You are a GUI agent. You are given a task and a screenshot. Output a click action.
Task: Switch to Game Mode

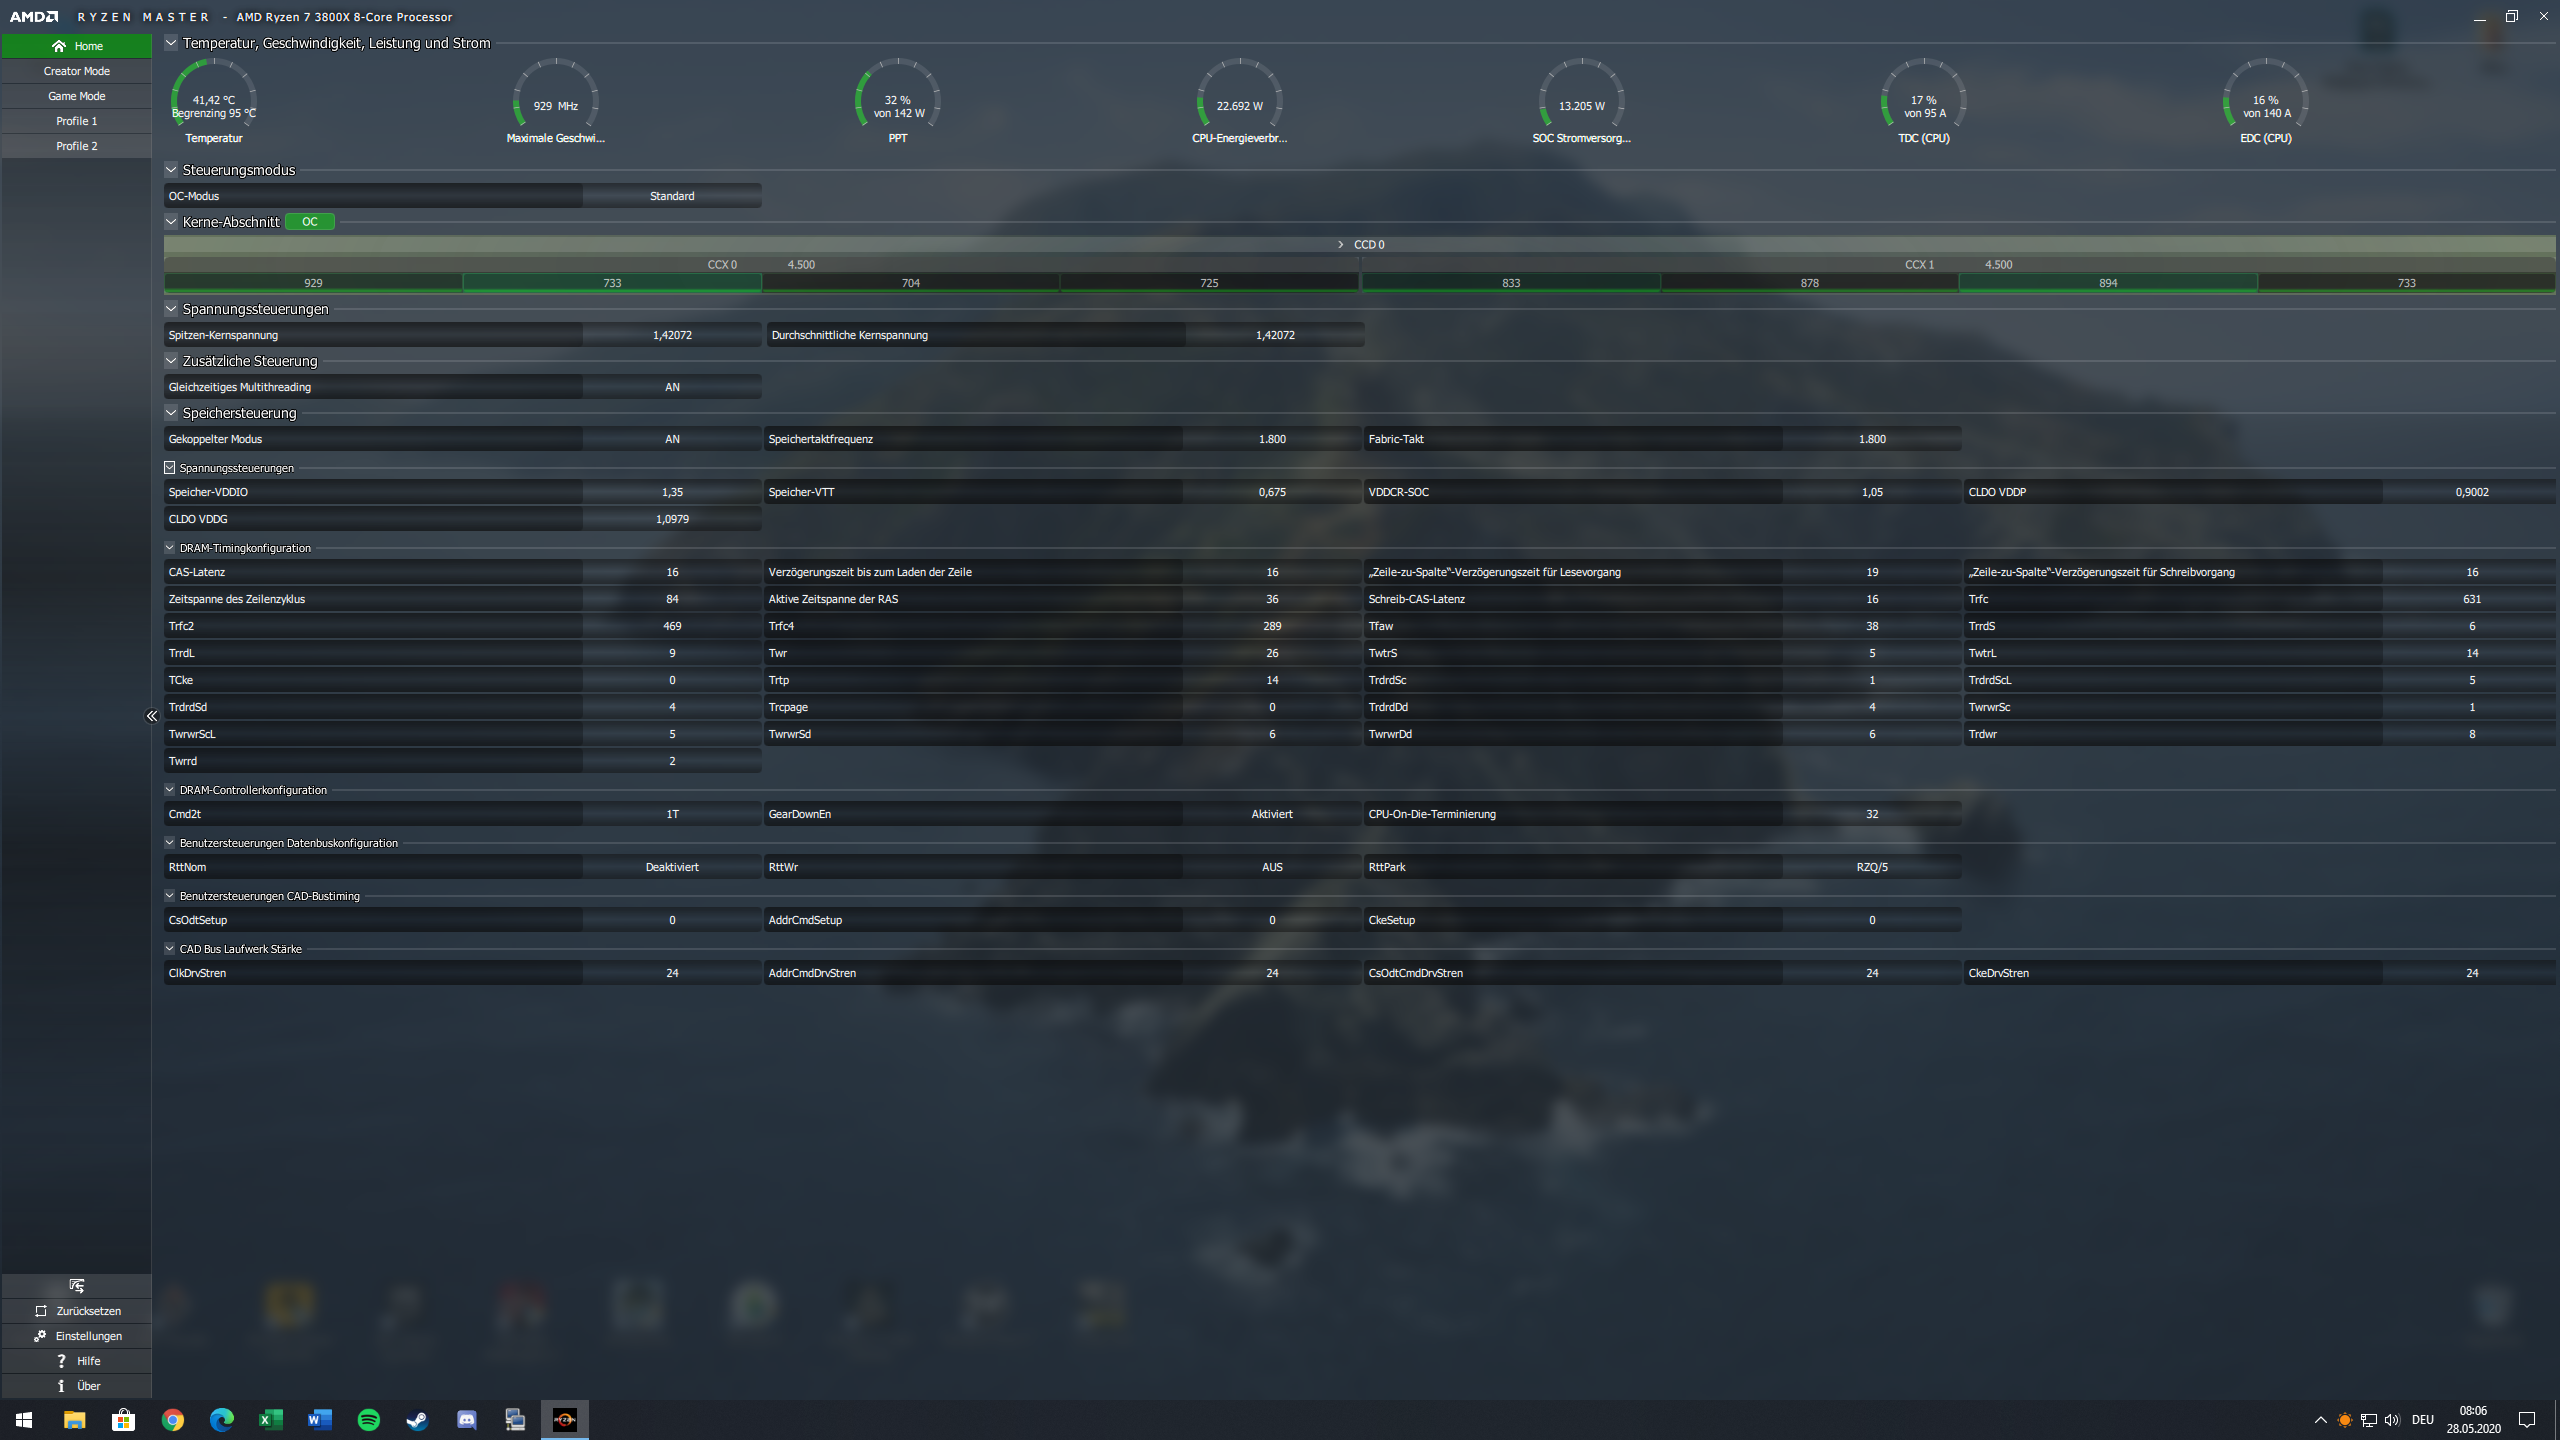[77, 96]
